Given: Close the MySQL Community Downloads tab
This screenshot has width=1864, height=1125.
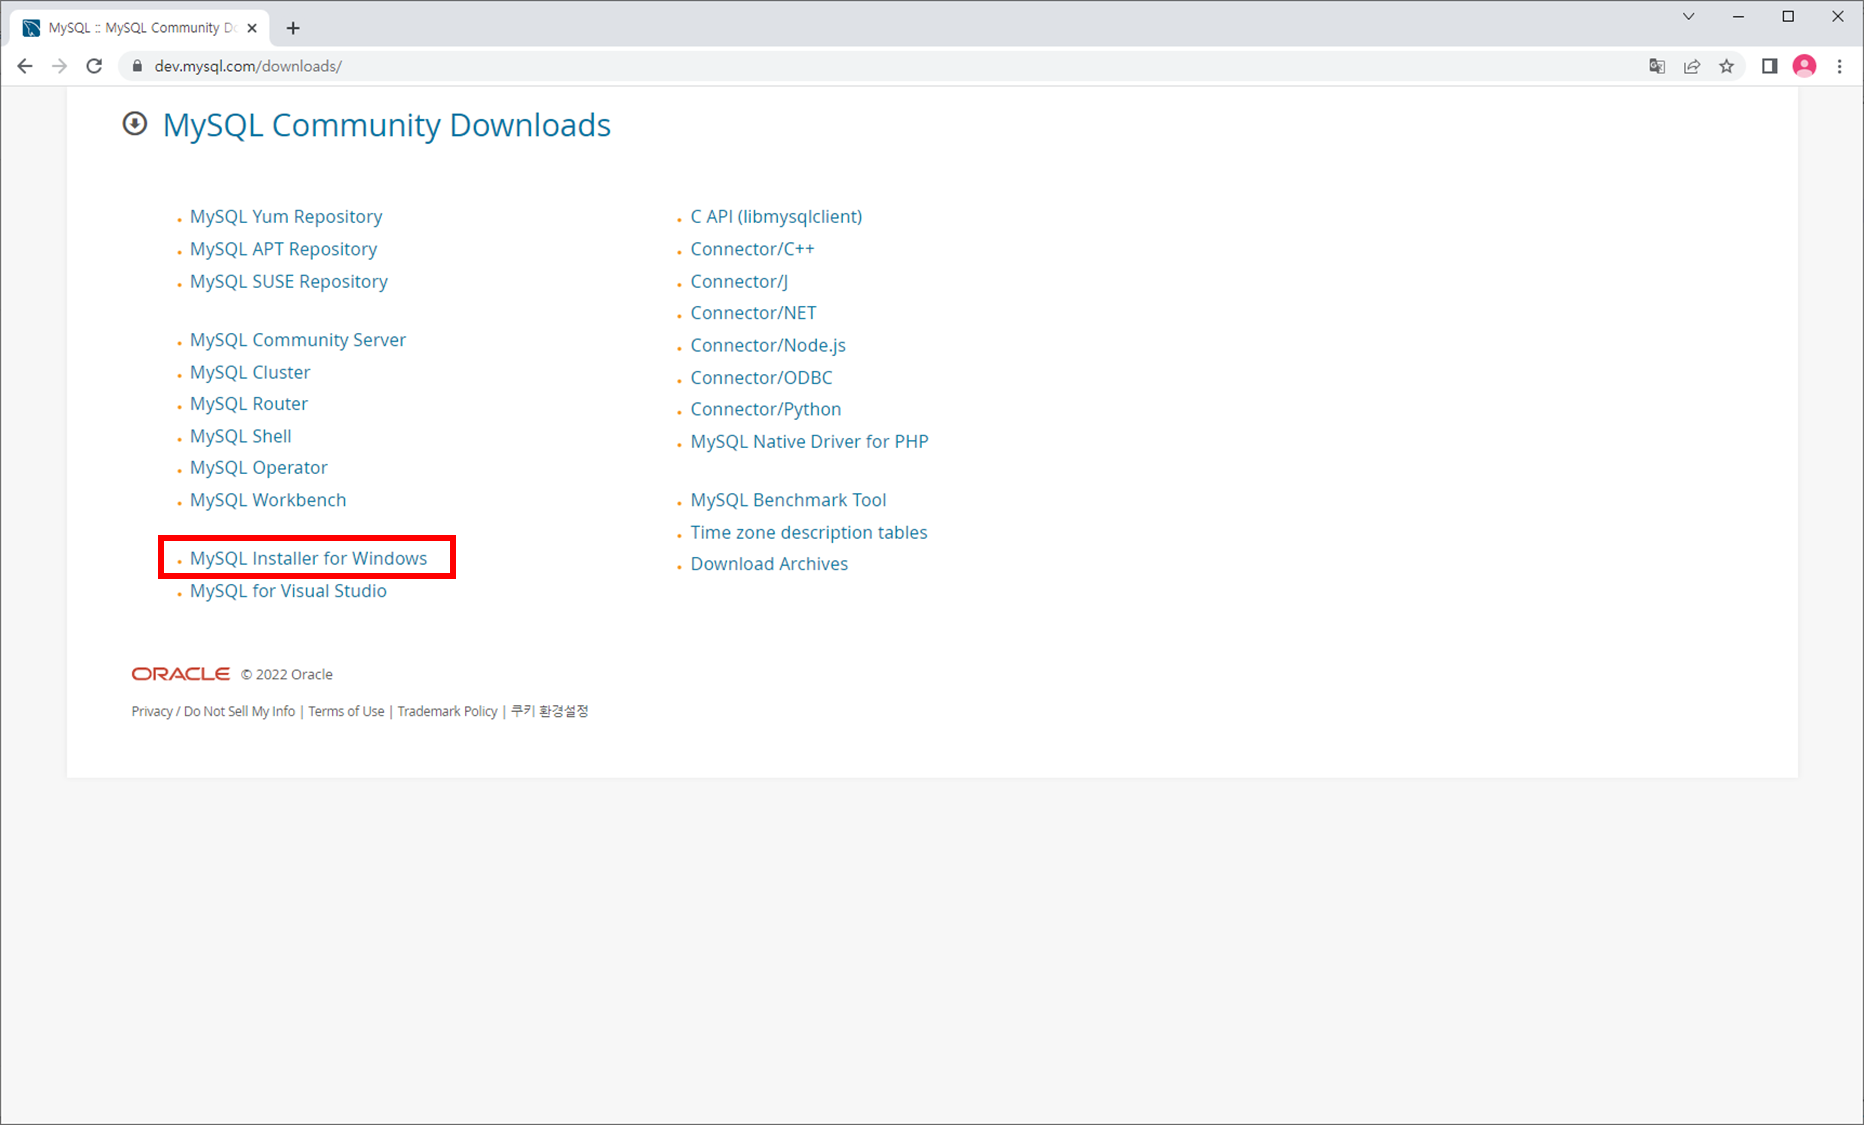Looking at the screenshot, I should (252, 28).
